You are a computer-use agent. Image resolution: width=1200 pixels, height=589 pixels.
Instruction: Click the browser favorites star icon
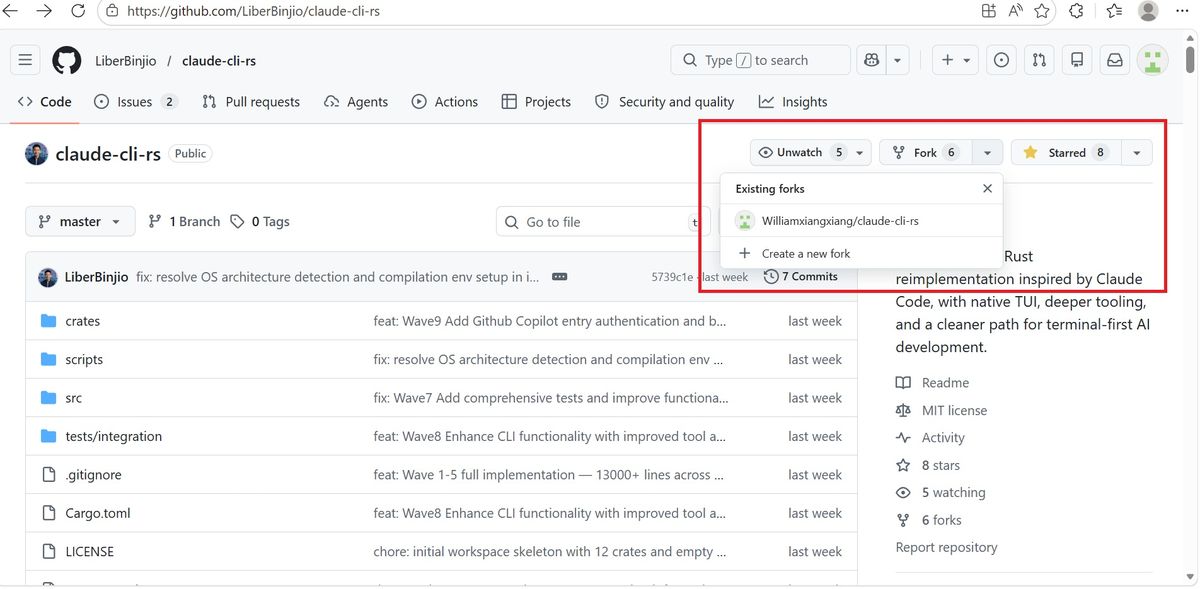point(1042,11)
